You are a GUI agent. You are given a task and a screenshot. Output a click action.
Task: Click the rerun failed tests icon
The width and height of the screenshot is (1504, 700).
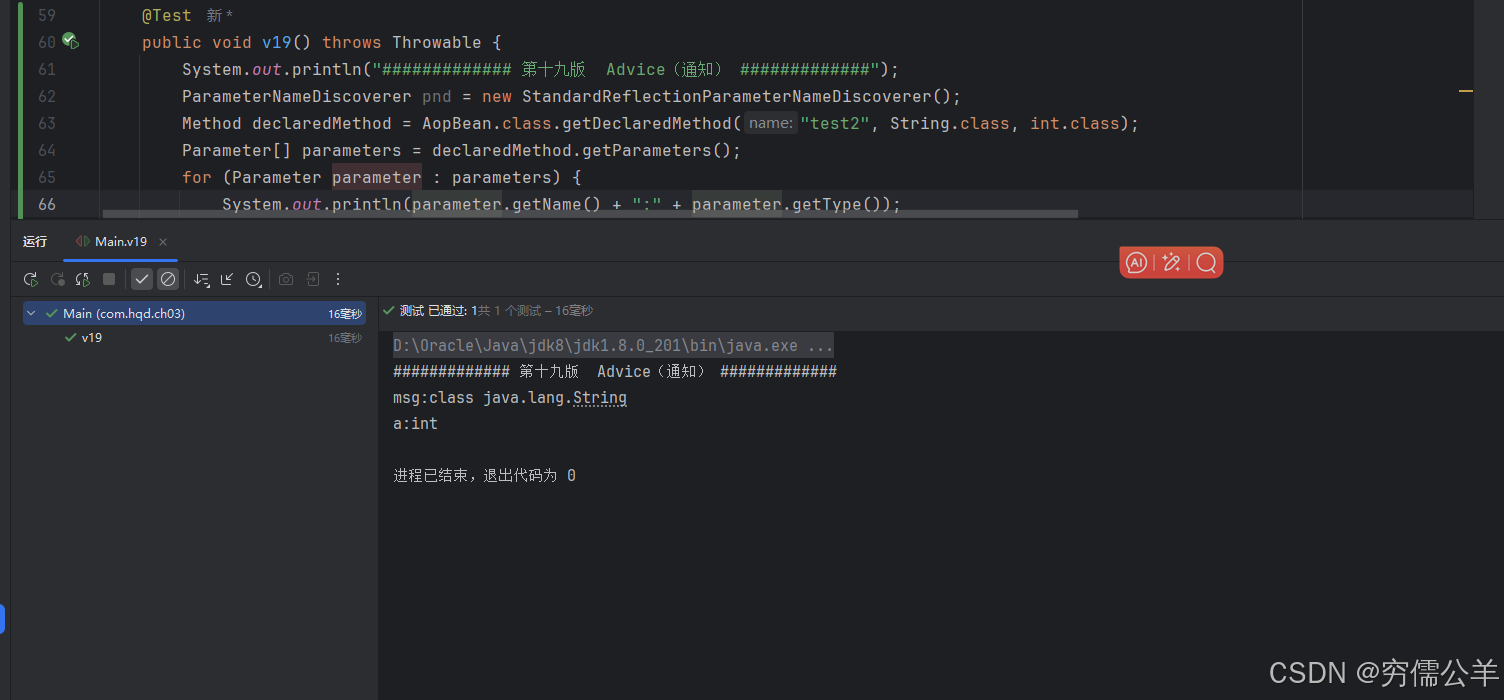(x=57, y=279)
